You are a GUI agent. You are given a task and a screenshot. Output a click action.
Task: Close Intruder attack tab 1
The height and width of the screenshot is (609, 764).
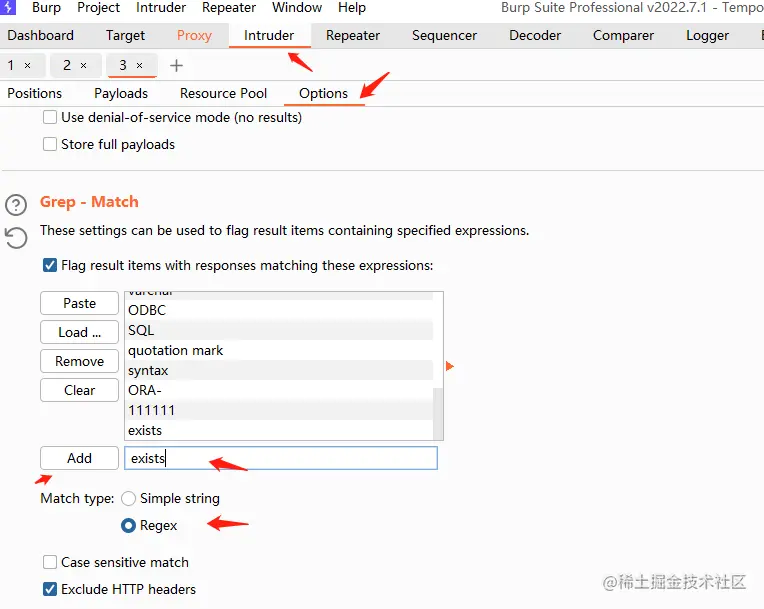[28, 66]
